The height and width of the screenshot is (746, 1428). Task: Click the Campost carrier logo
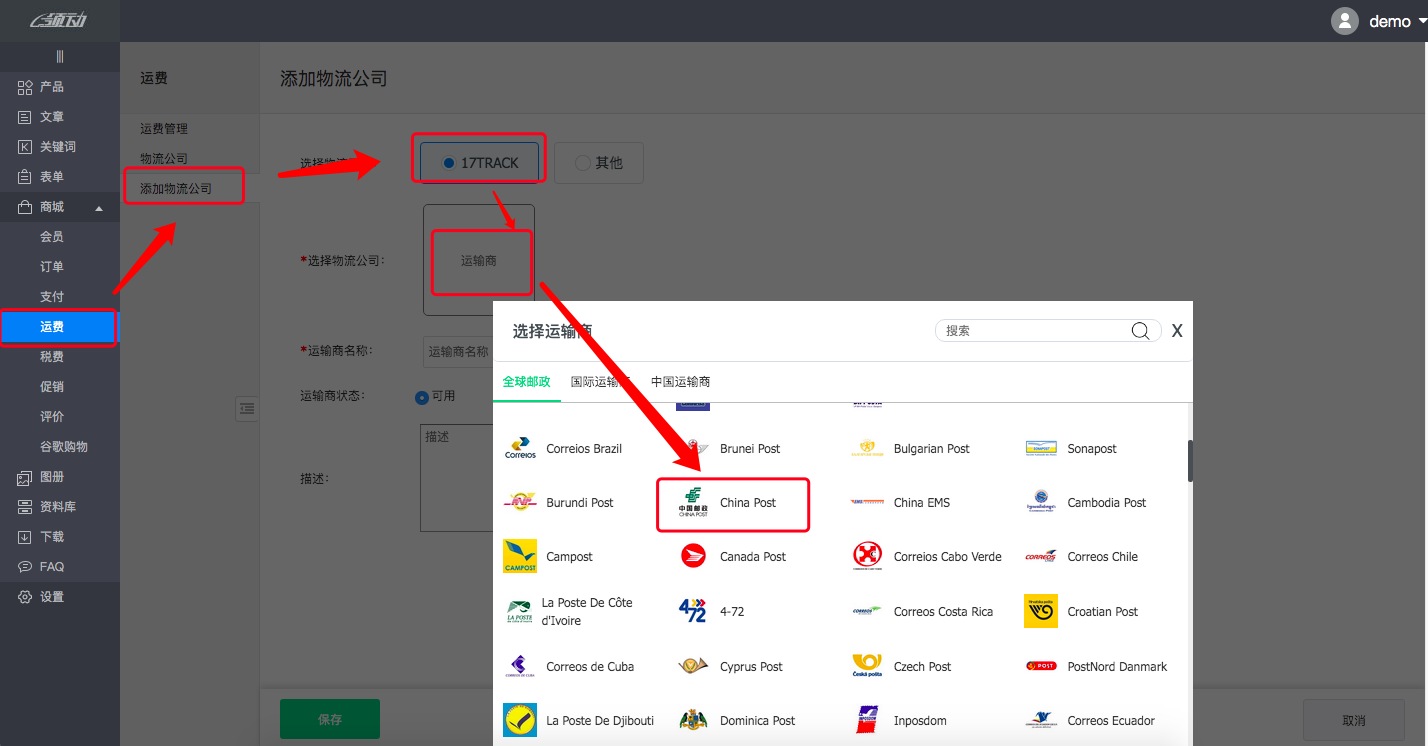point(520,556)
